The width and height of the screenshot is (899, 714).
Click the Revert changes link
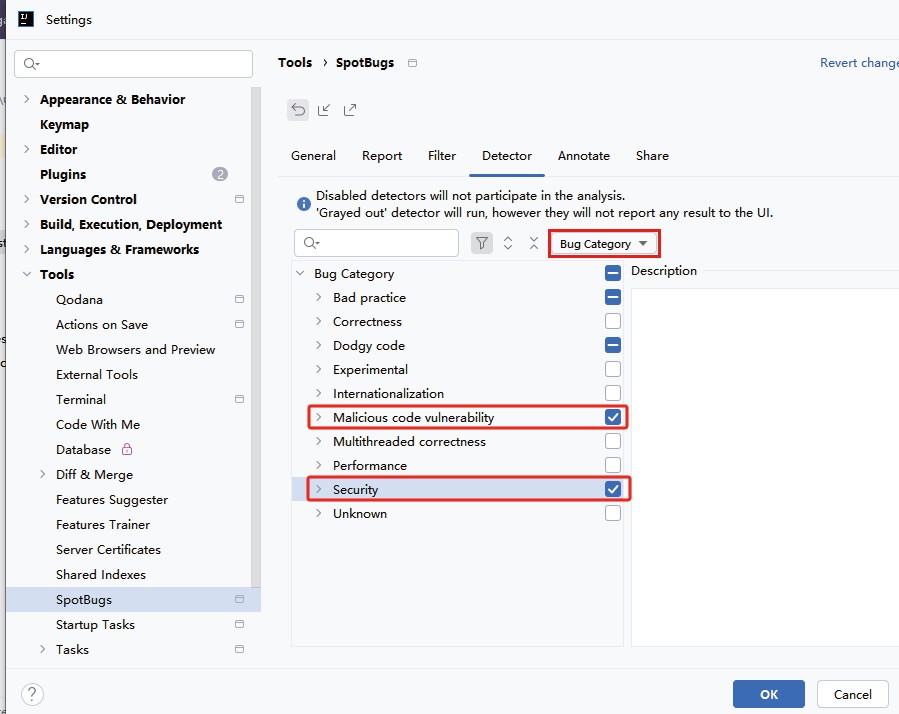[x=859, y=63]
